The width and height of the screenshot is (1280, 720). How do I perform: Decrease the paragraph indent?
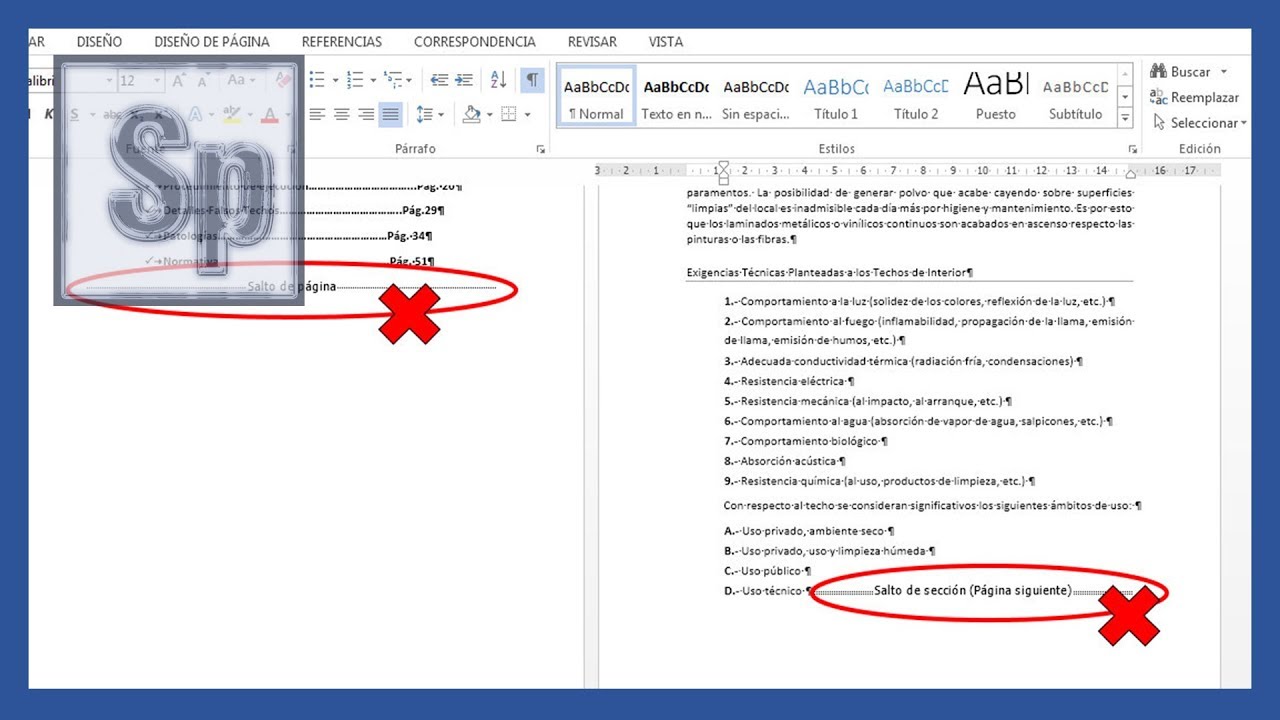coord(439,80)
